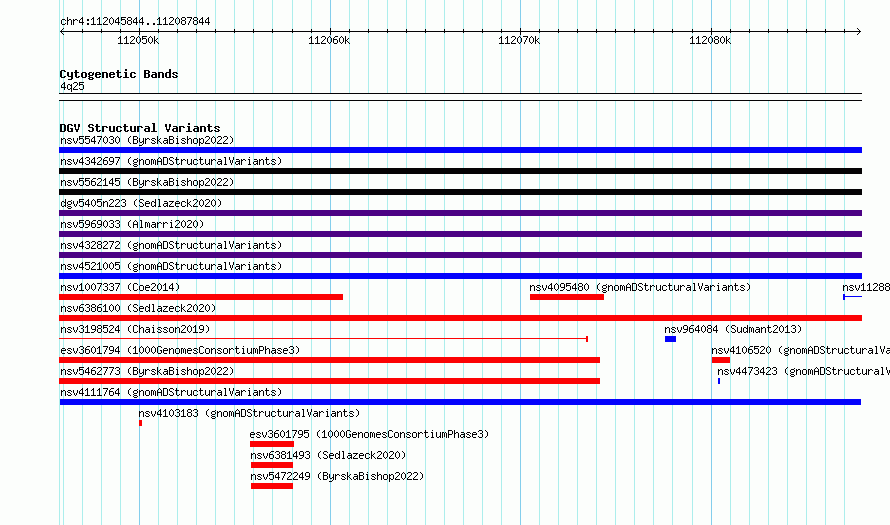
Task: Click the black bar beneath nsv5562145
Action: 460,192
